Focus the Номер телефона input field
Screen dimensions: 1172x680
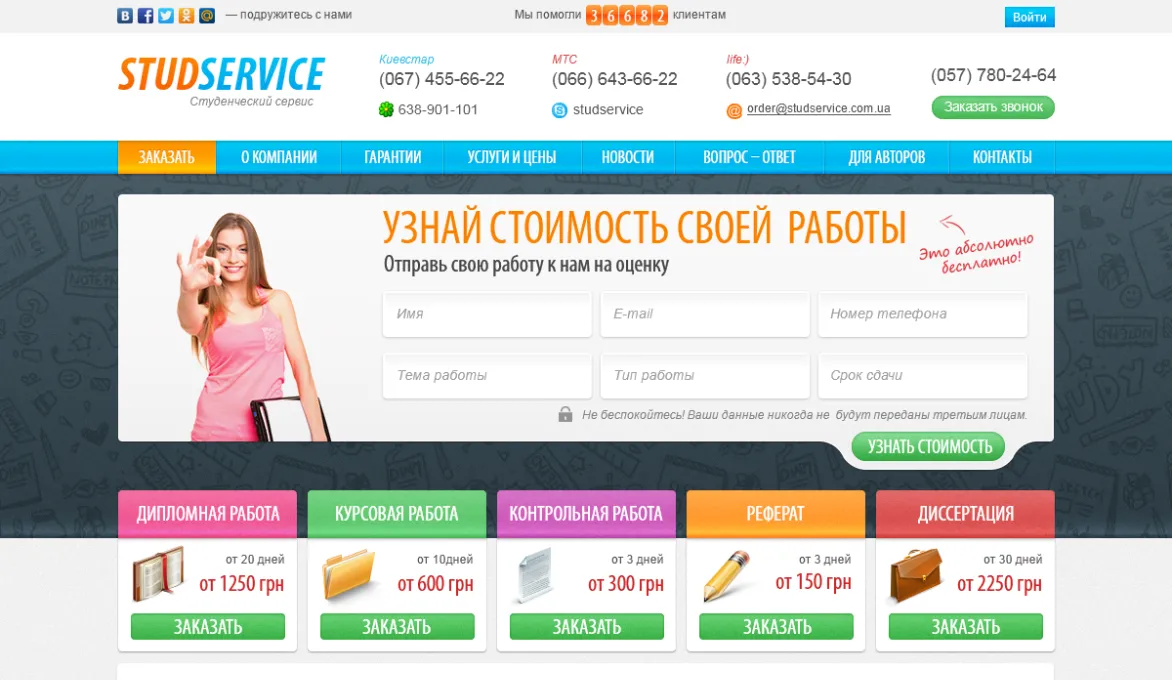click(x=922, y=314)
